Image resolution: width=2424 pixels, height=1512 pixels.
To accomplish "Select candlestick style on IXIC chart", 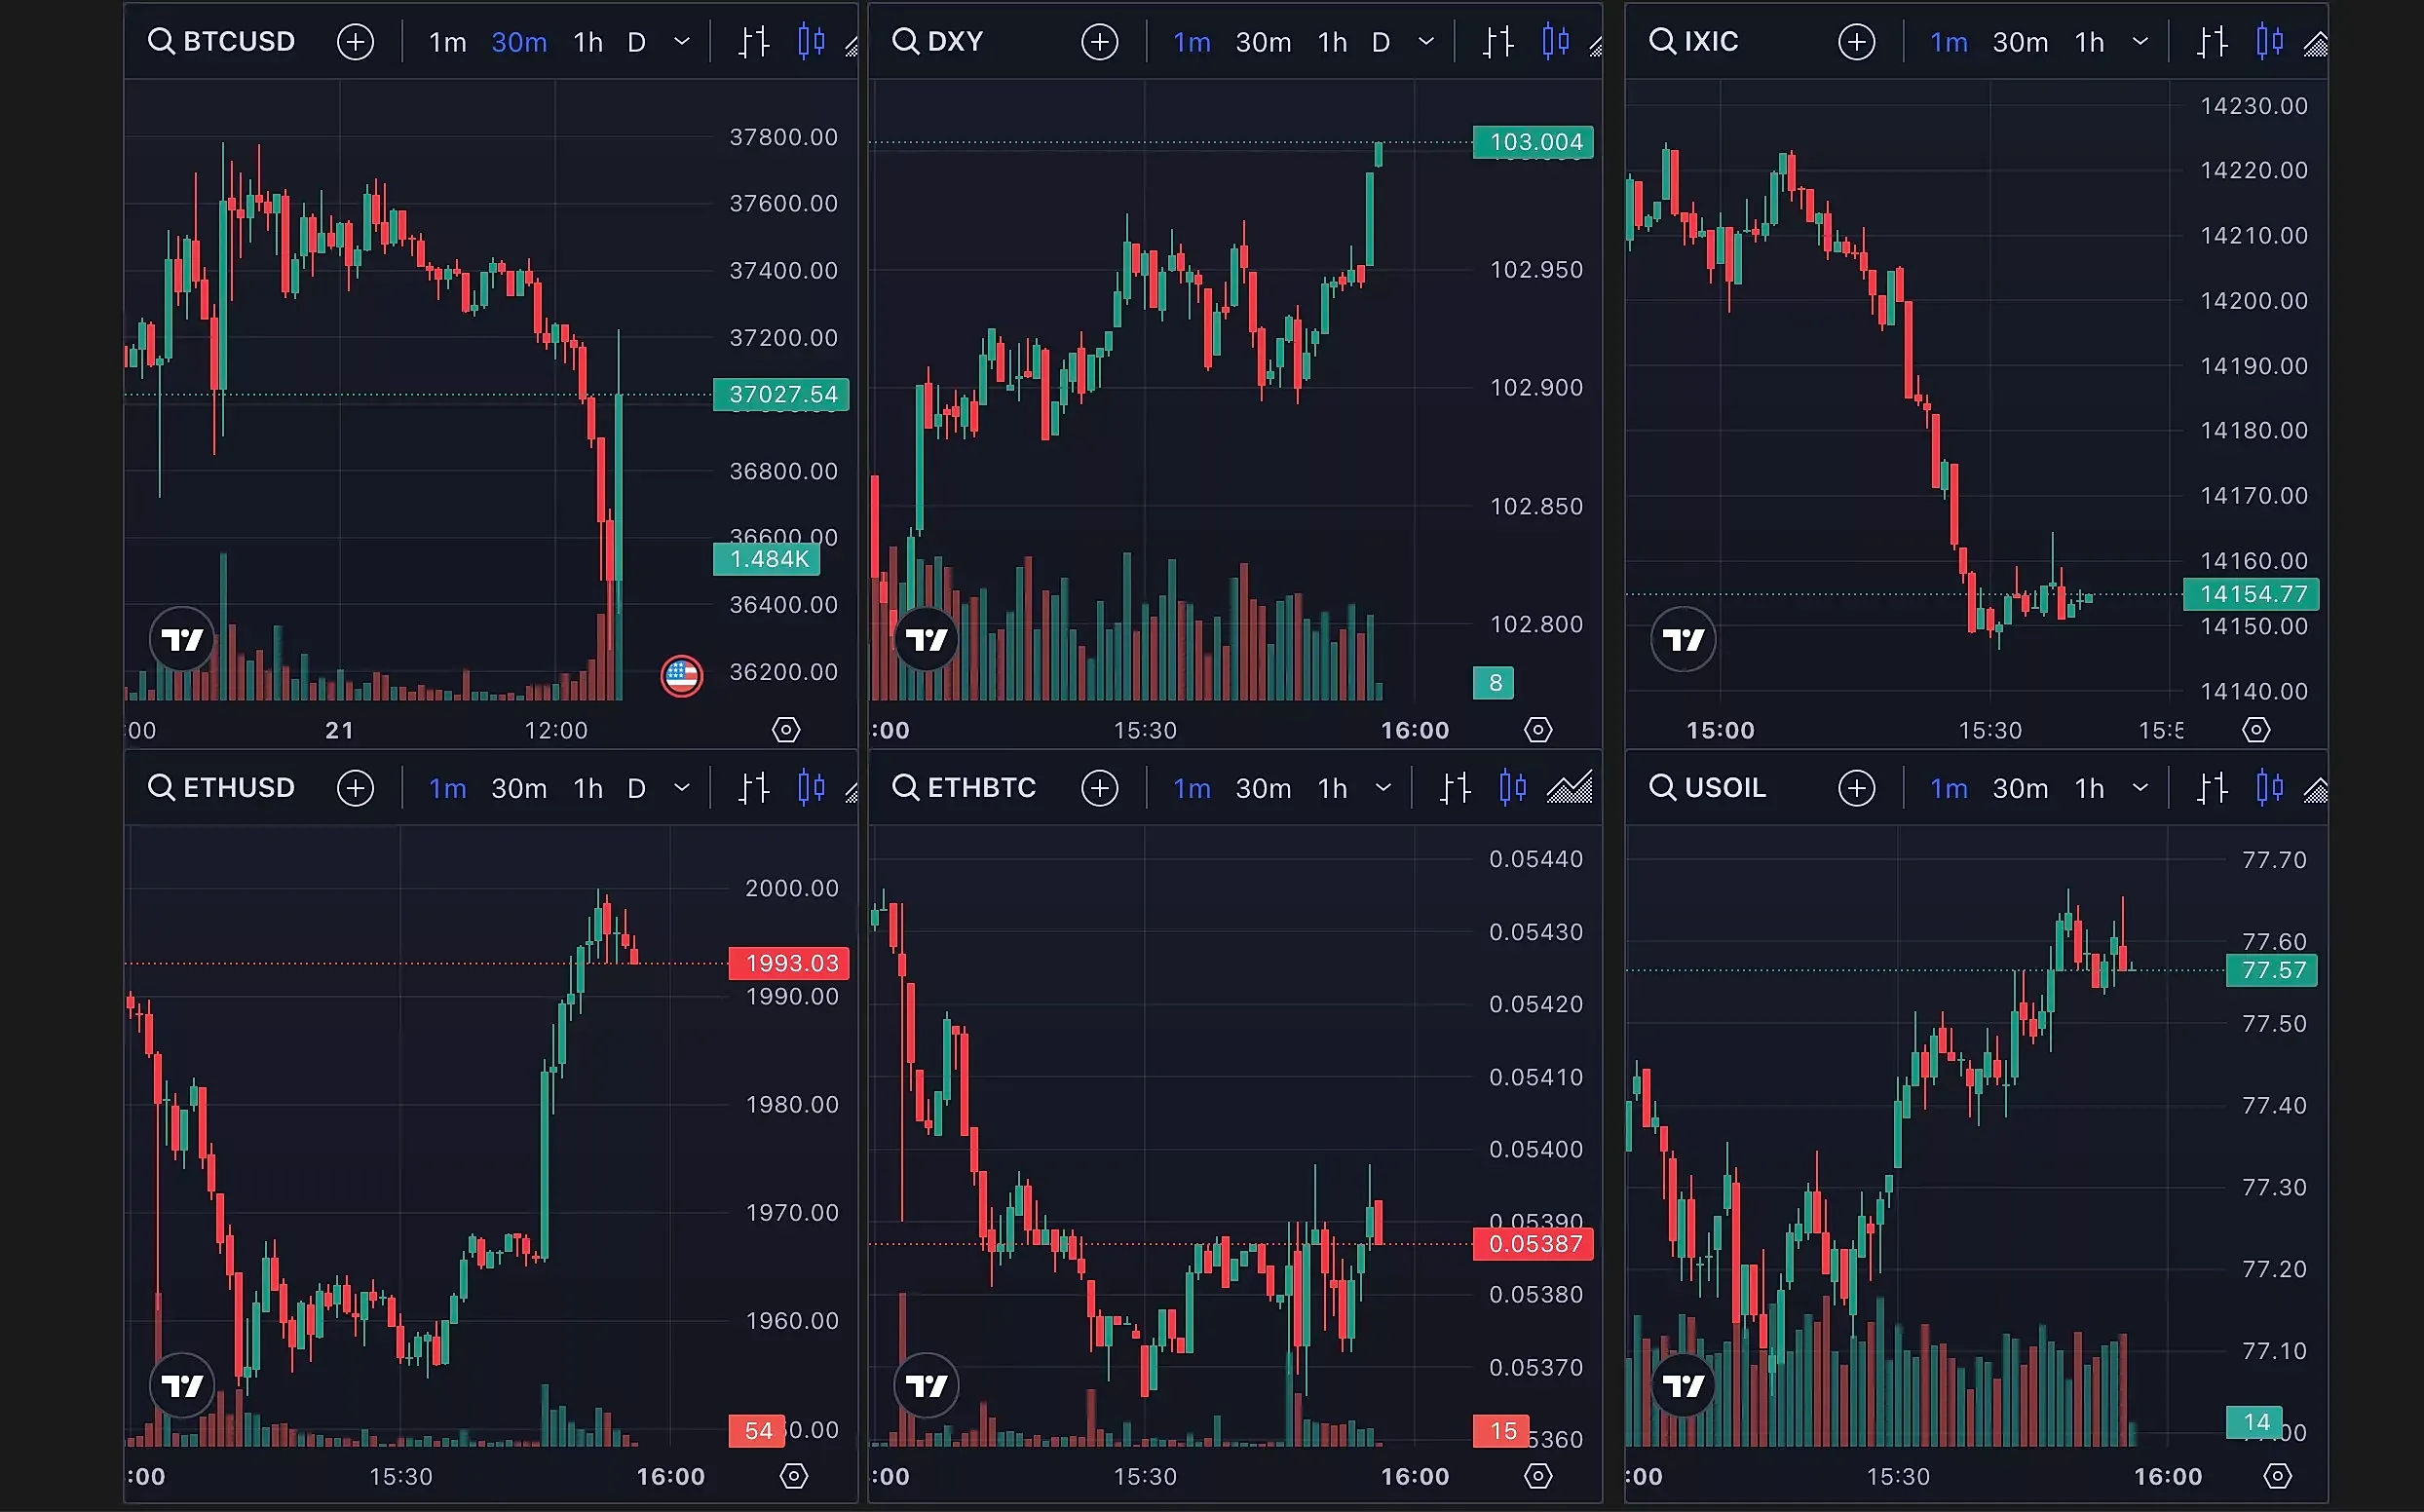I will [x=2268, y=41].
